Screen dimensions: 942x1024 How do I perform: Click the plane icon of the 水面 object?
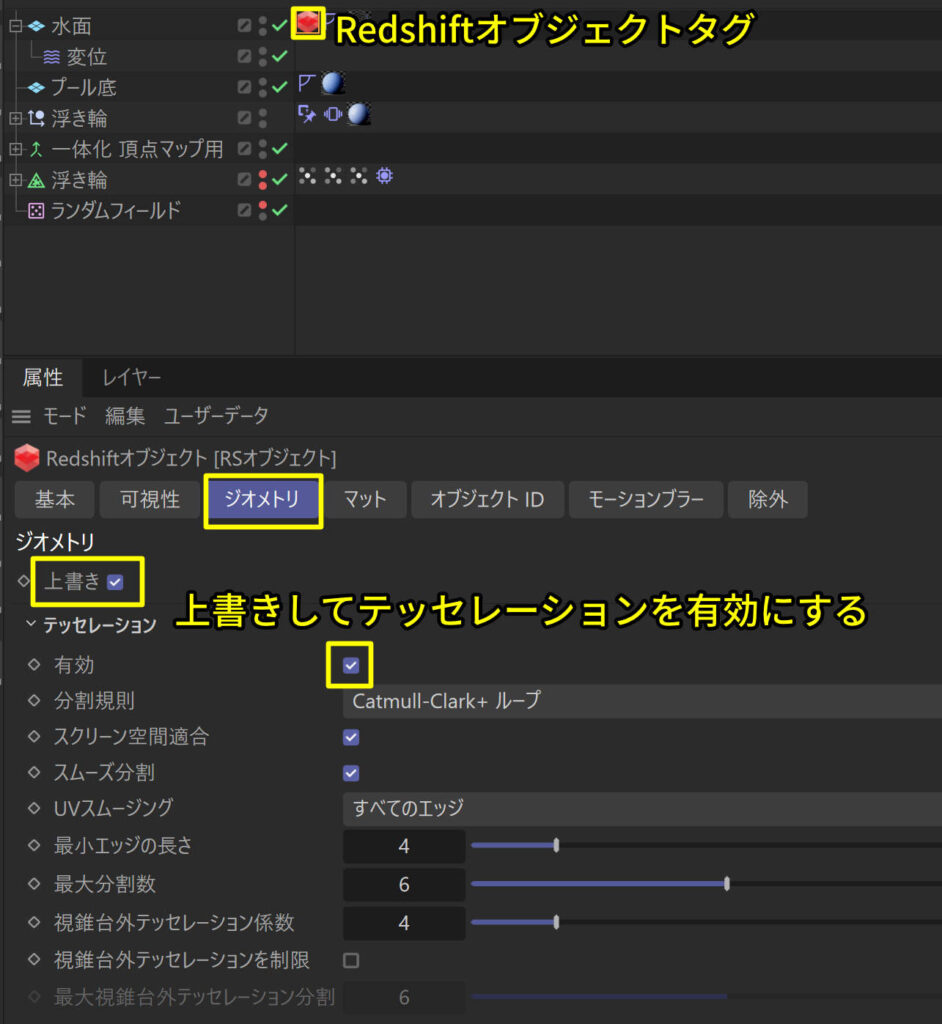[x=36, y=26]
